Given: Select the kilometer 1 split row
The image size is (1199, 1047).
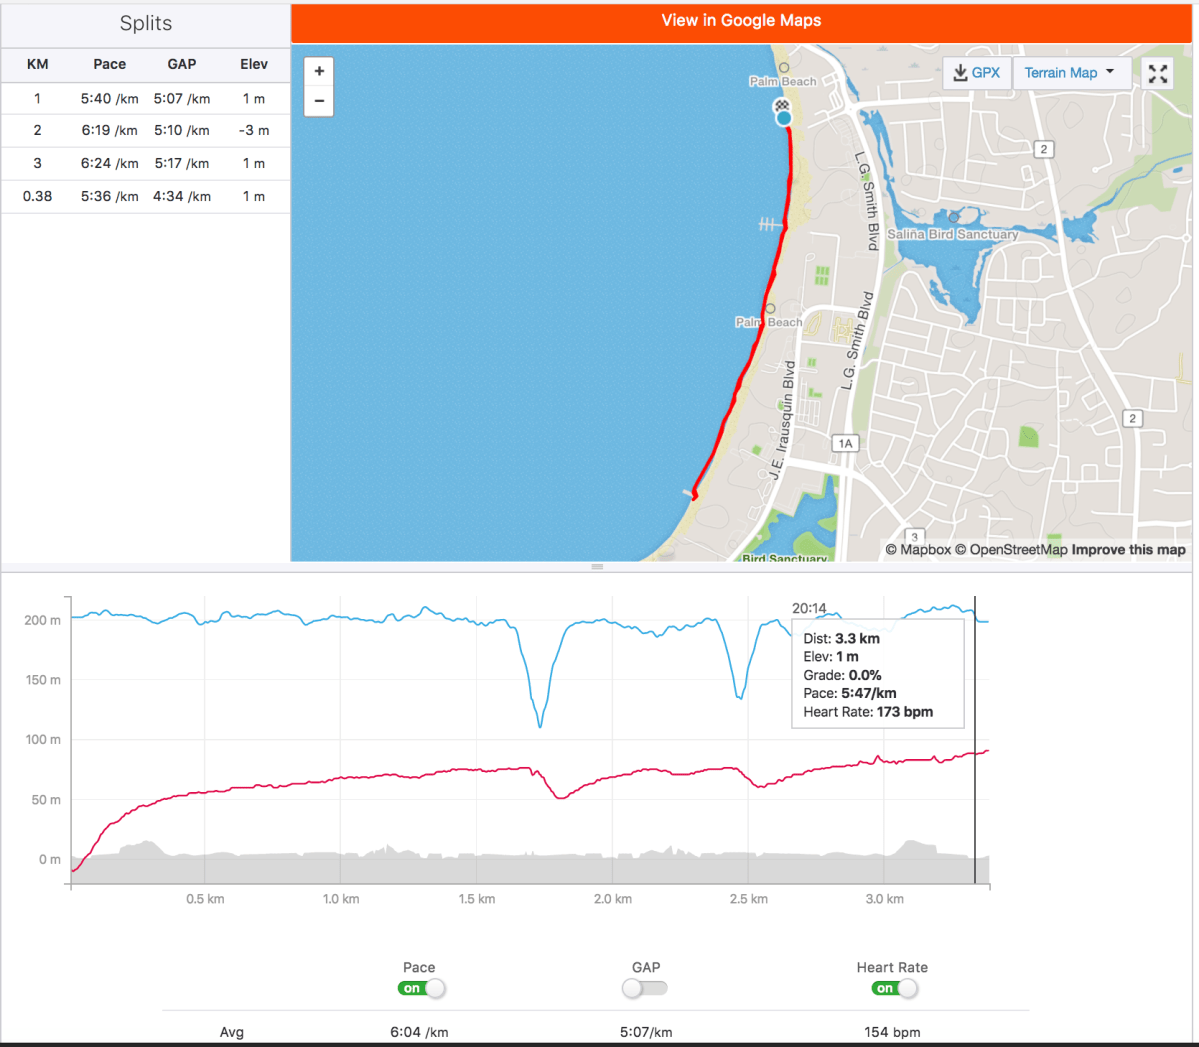Looking at the screenshot, I should [145, 98].
